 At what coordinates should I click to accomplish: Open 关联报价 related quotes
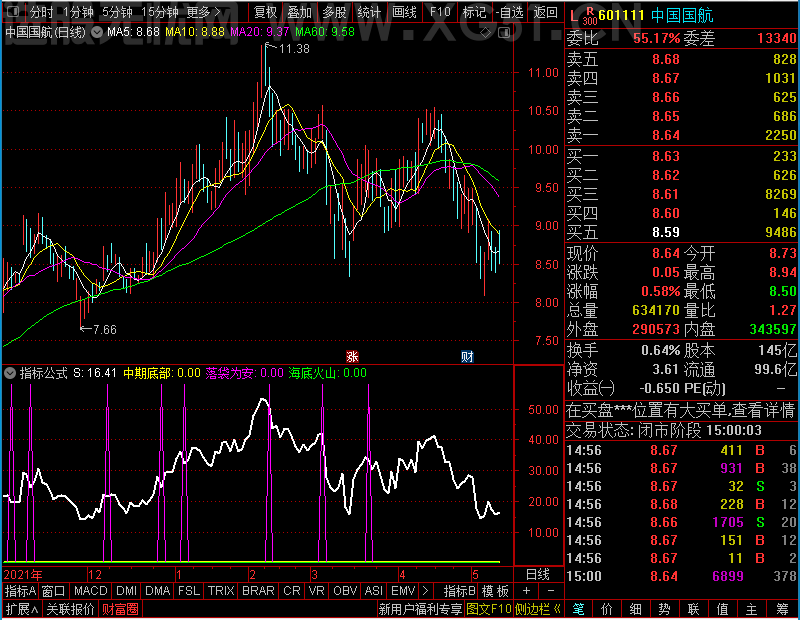pos(70,609)
